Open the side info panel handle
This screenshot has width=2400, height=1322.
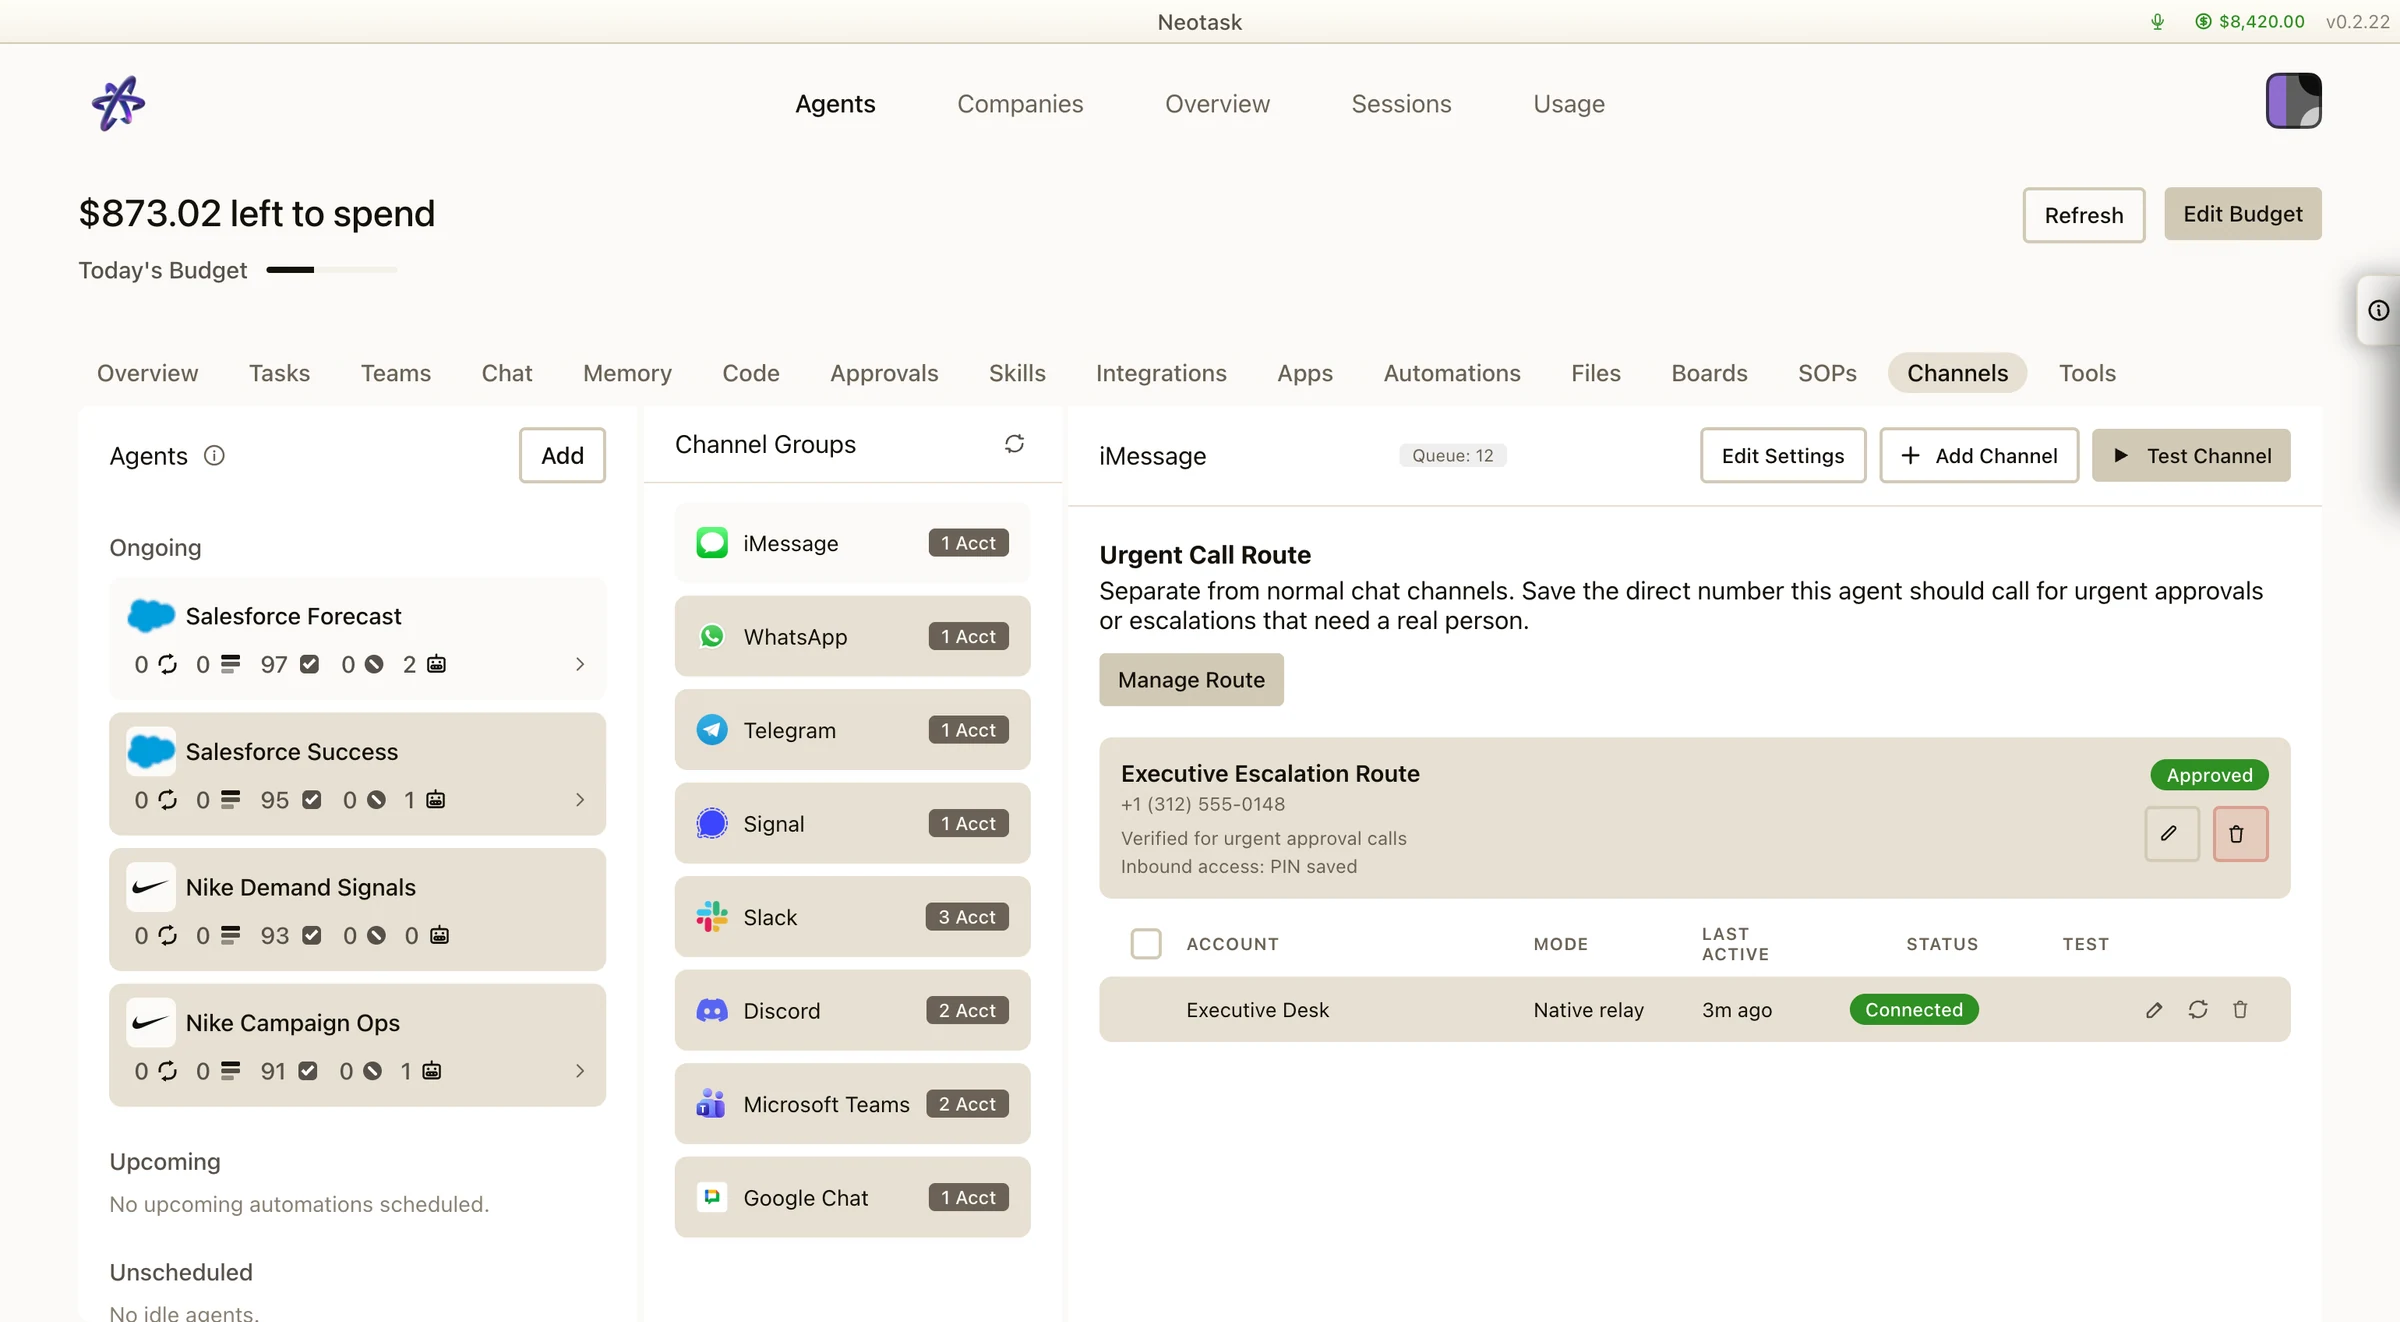(2378, 310)
